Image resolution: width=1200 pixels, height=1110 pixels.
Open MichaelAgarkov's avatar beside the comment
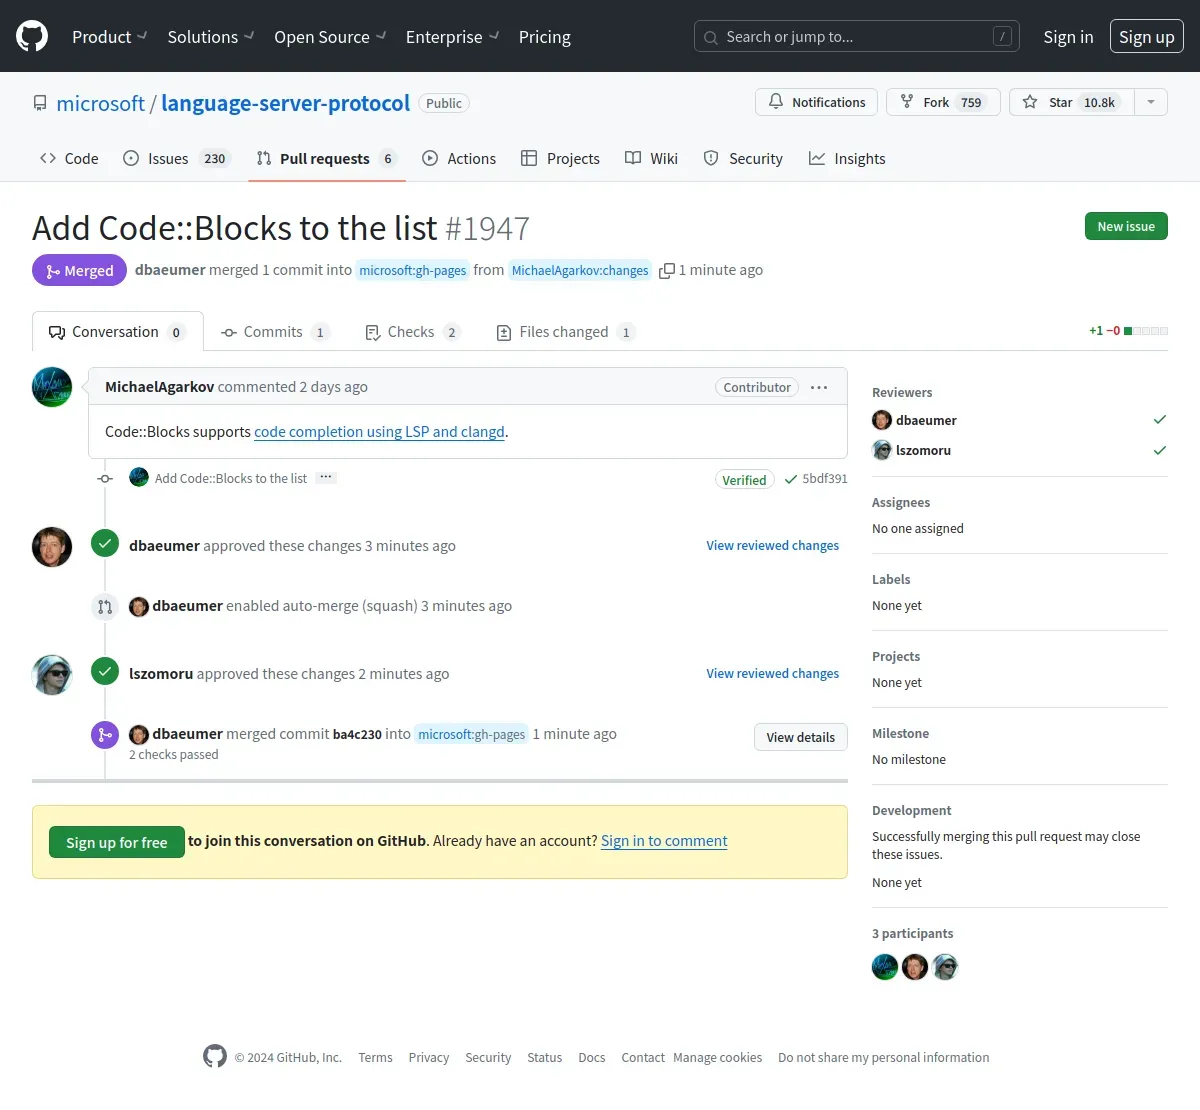pyautogui.click(x=52, y=387)
